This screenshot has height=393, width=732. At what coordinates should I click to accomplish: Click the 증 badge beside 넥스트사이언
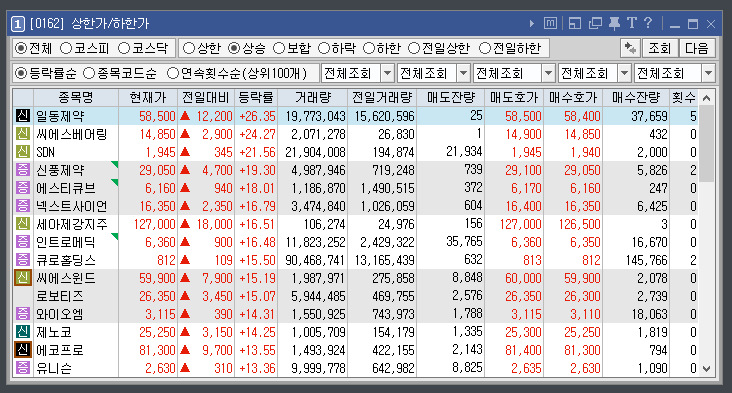(x=23, y=206)
